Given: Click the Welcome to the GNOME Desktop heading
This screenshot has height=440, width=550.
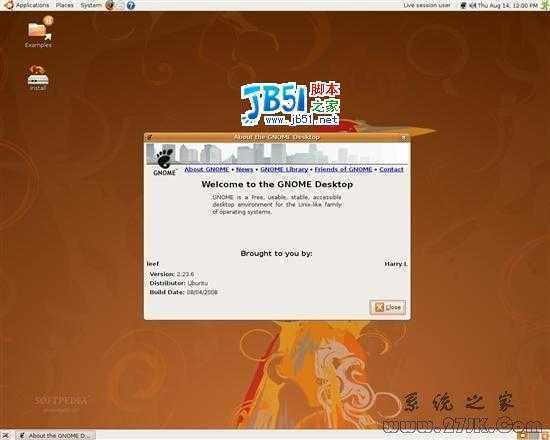Looking at the screenshot, I should (277, 184).
